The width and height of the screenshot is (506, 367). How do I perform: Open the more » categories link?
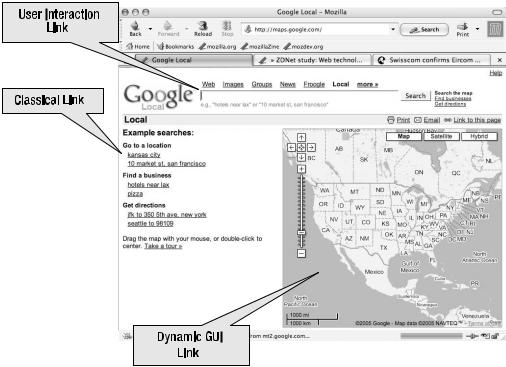[367, 84]
